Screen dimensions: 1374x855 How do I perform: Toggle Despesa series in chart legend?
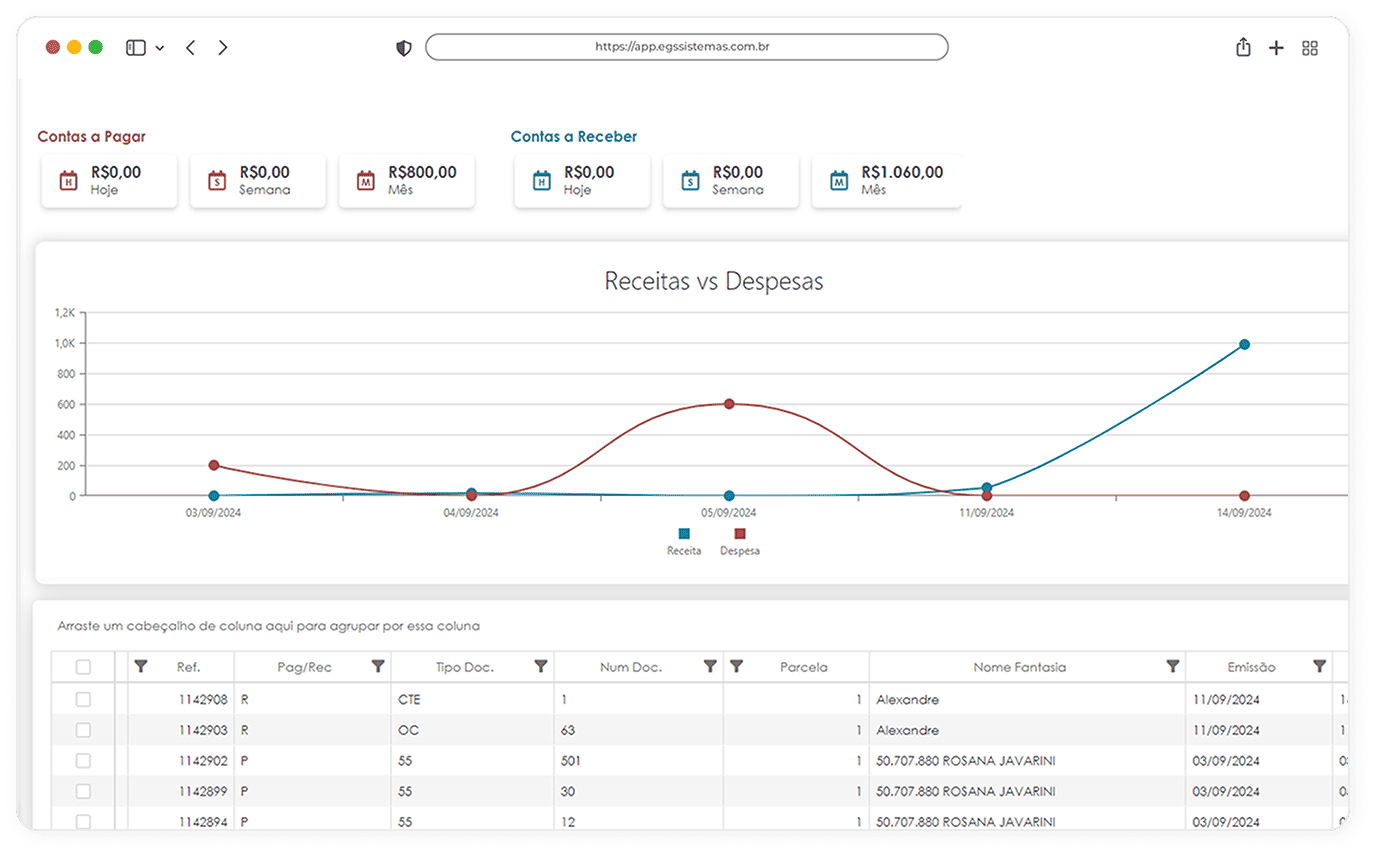coord(740,541)
